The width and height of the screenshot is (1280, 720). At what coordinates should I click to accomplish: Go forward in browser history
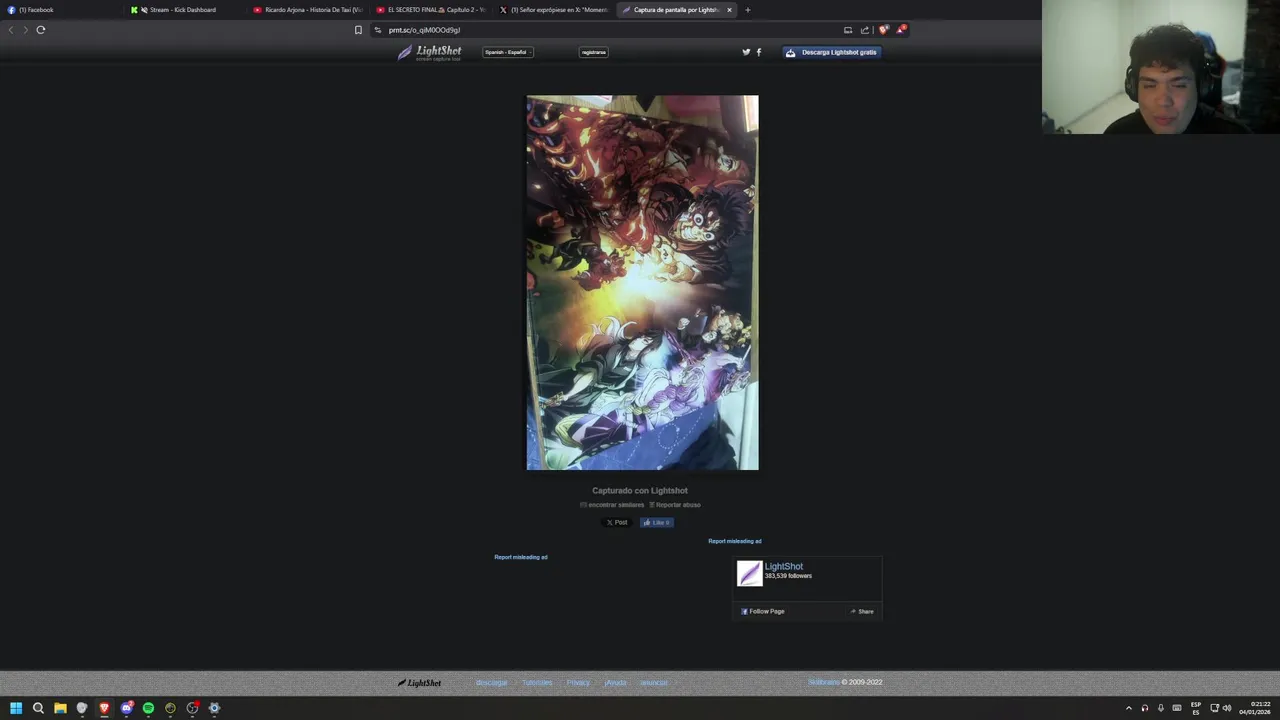point(25,30)
